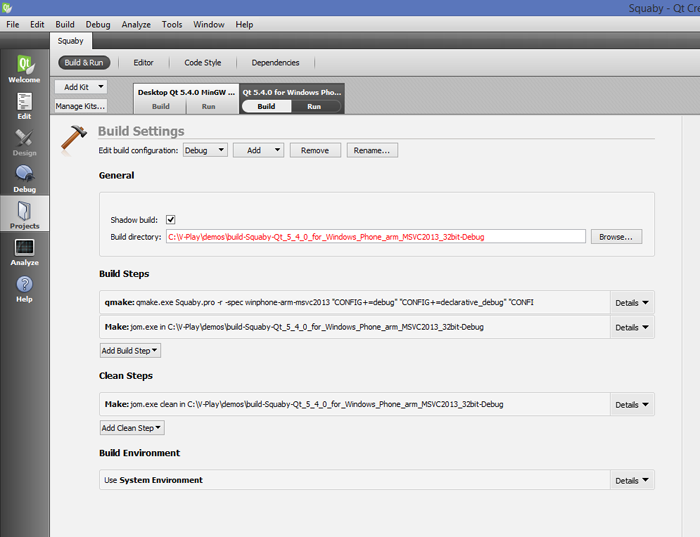Click Use System Environment text

point(153,480)
